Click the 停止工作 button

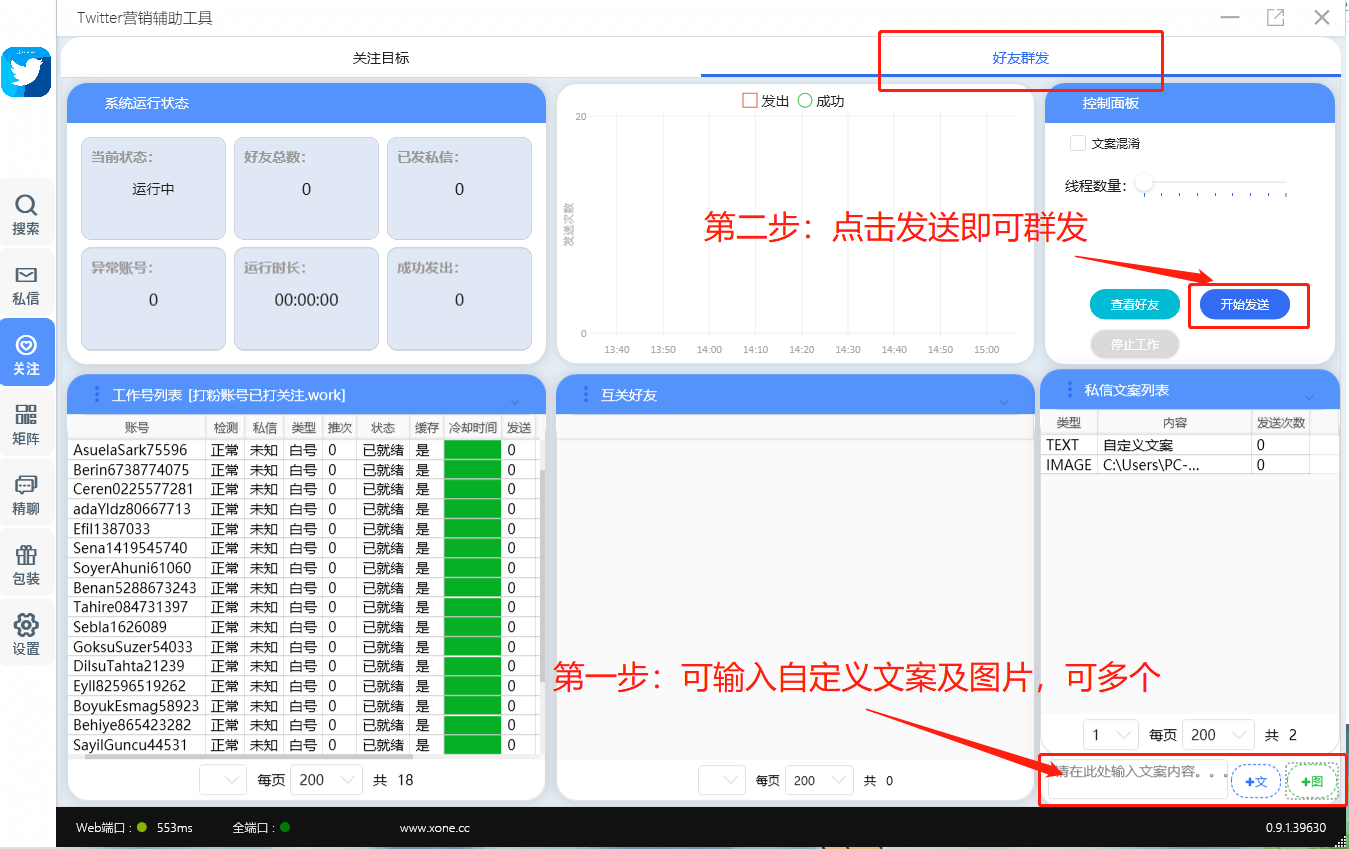click(x=1135, y=344)
